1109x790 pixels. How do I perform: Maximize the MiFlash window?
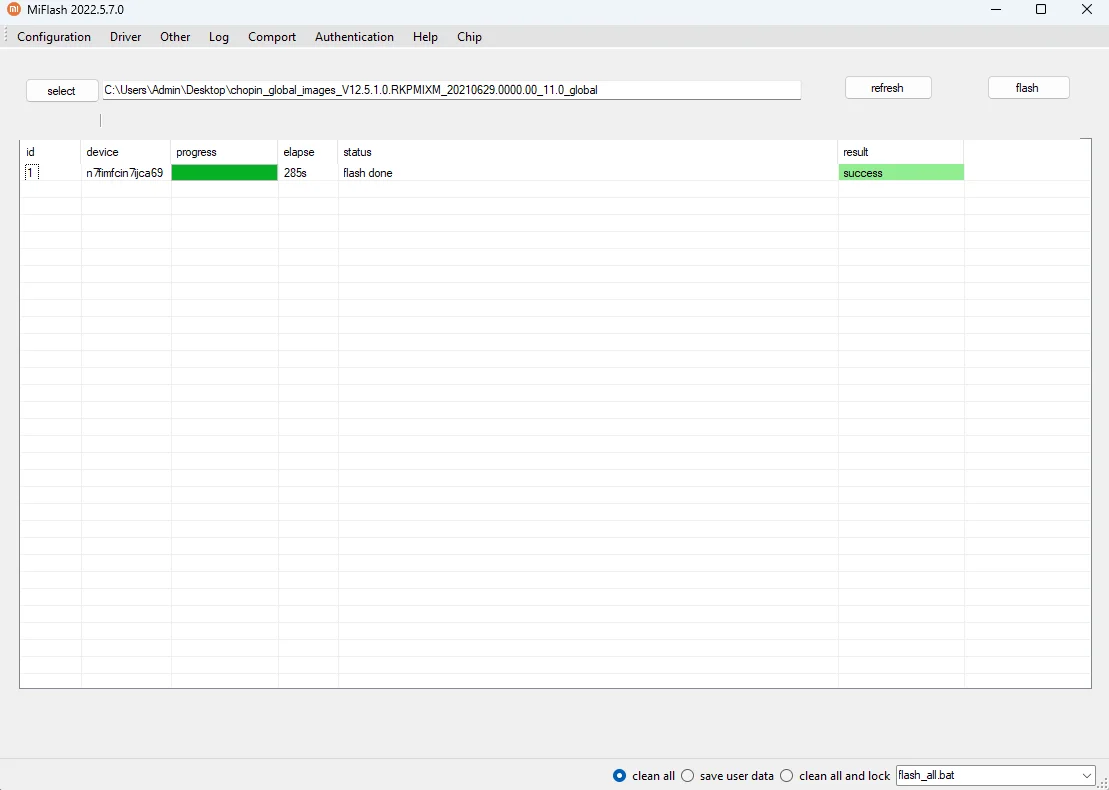tap(1040, 9)
